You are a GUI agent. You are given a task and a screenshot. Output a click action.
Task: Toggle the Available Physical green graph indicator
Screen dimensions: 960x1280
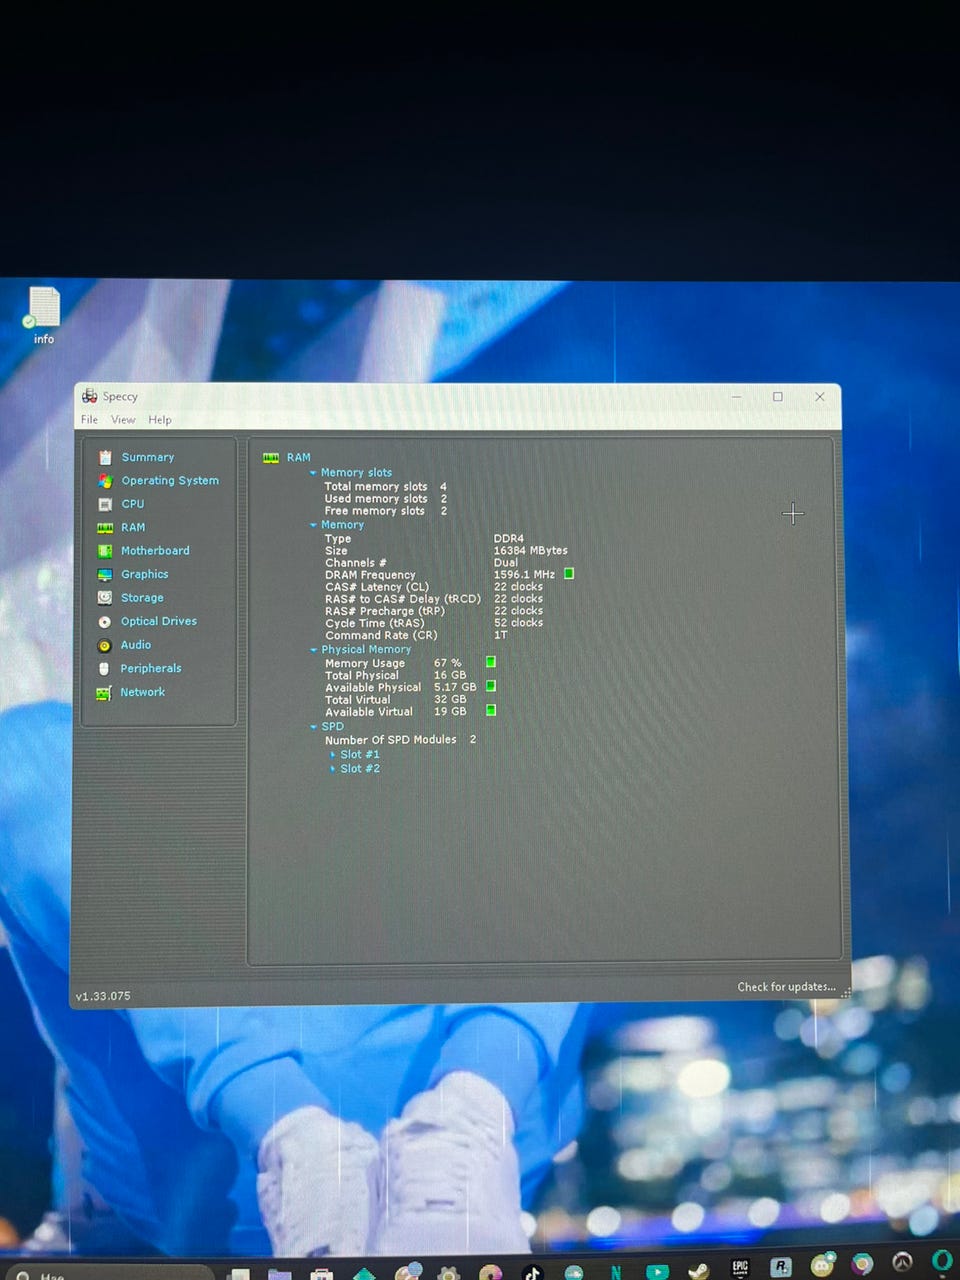[x=491, y=686]
